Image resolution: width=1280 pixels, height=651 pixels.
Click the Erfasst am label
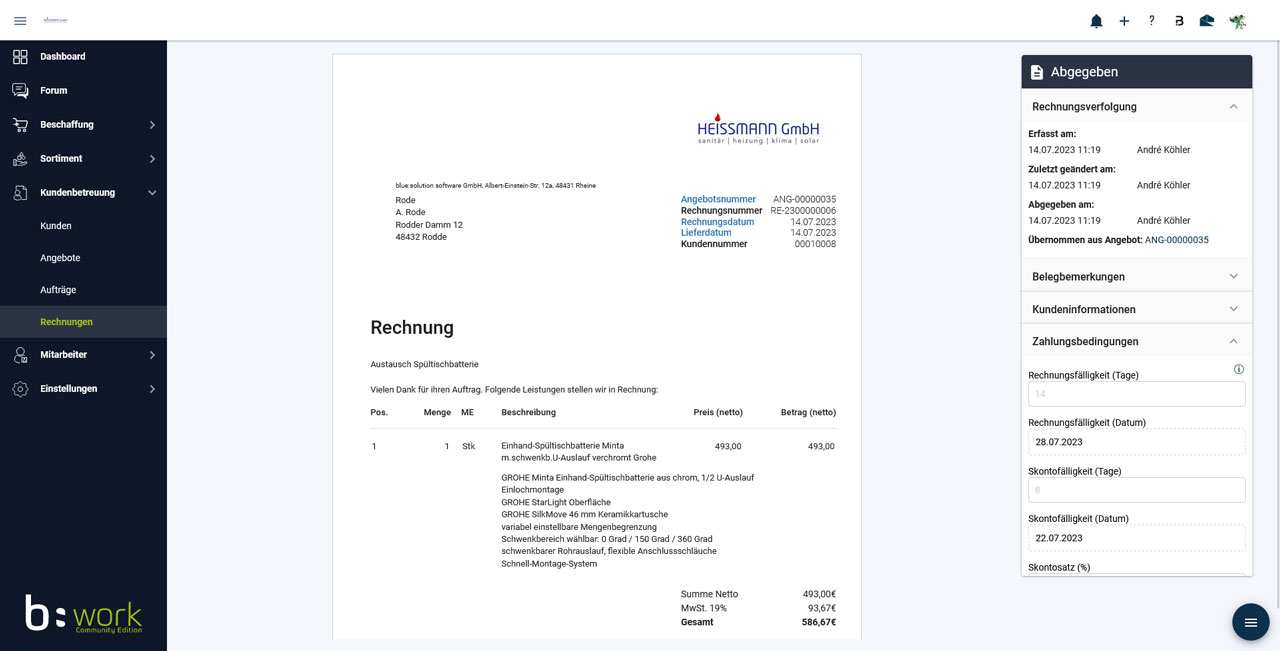click(x=1052, y=134)
